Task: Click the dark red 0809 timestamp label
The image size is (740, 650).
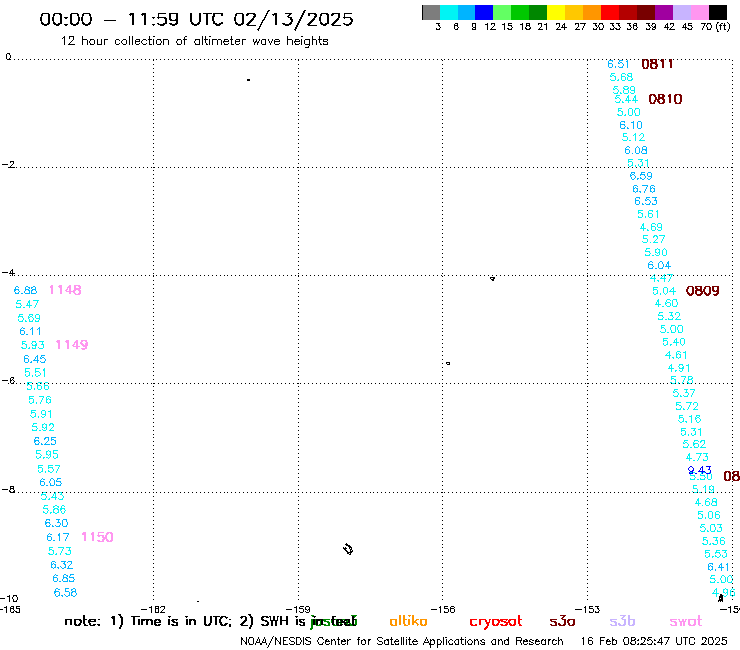Action: 702,291
